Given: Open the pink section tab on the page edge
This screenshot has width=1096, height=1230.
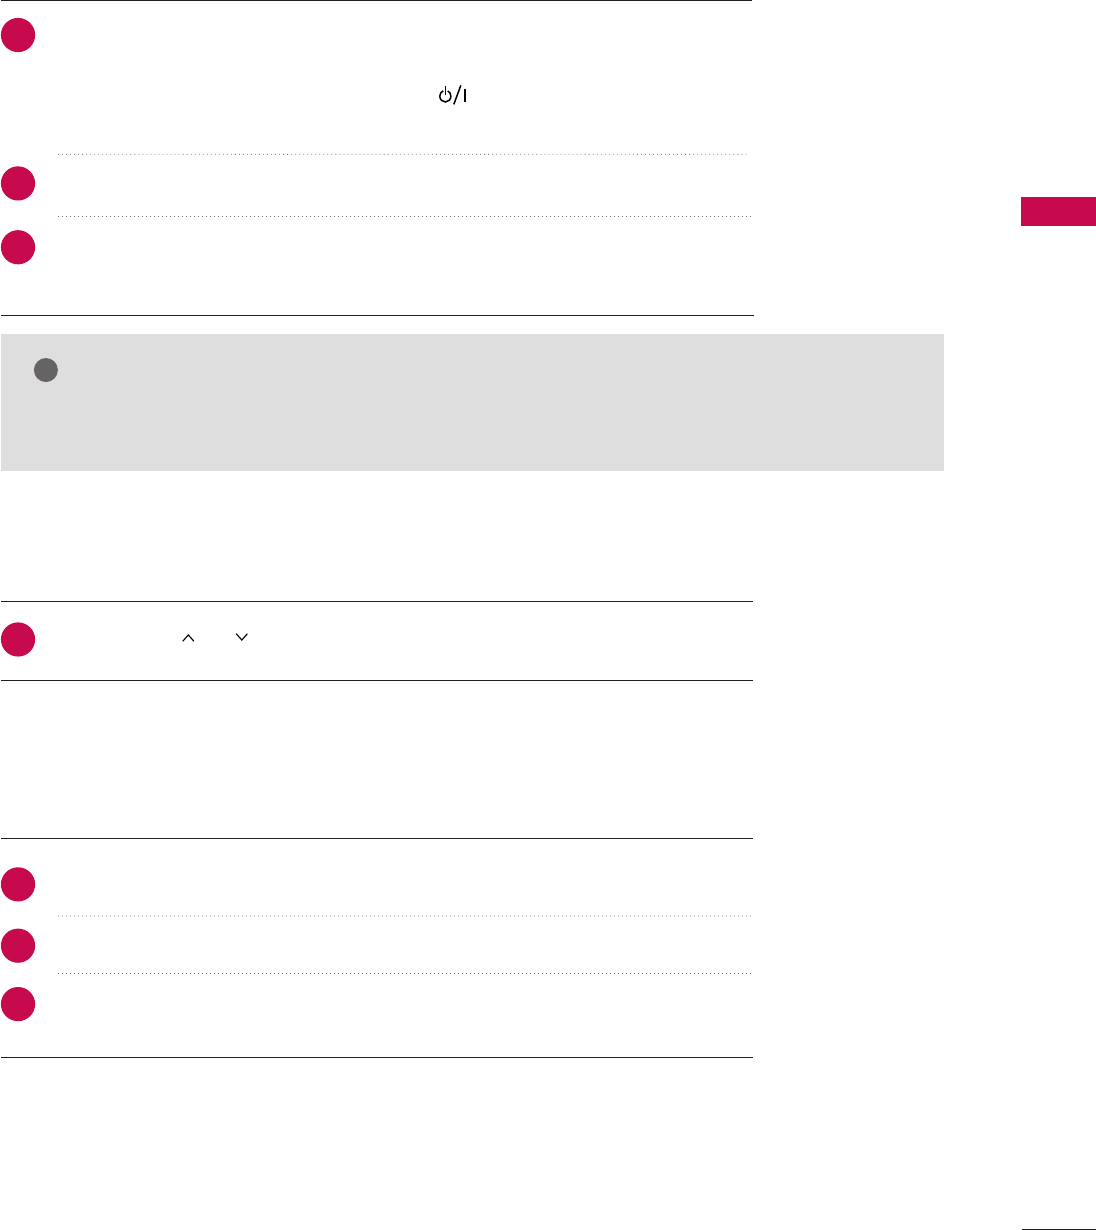Looking at the screenshot, I should 1058,213.
